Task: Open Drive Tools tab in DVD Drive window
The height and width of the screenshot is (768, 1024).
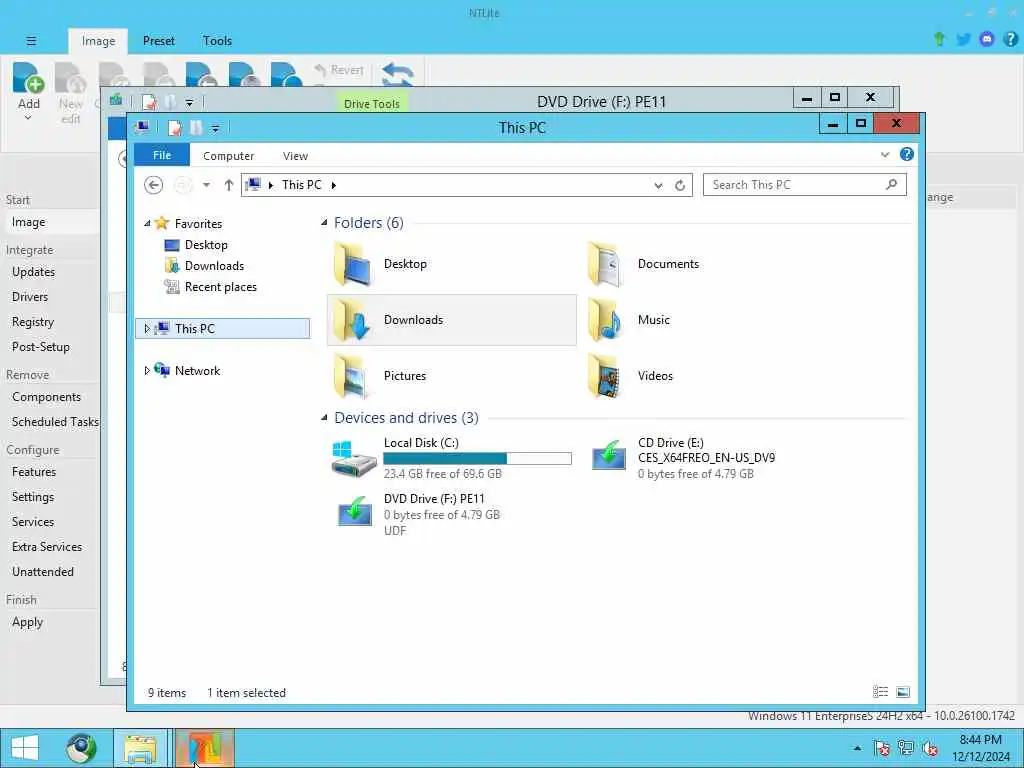Action: 372,103
